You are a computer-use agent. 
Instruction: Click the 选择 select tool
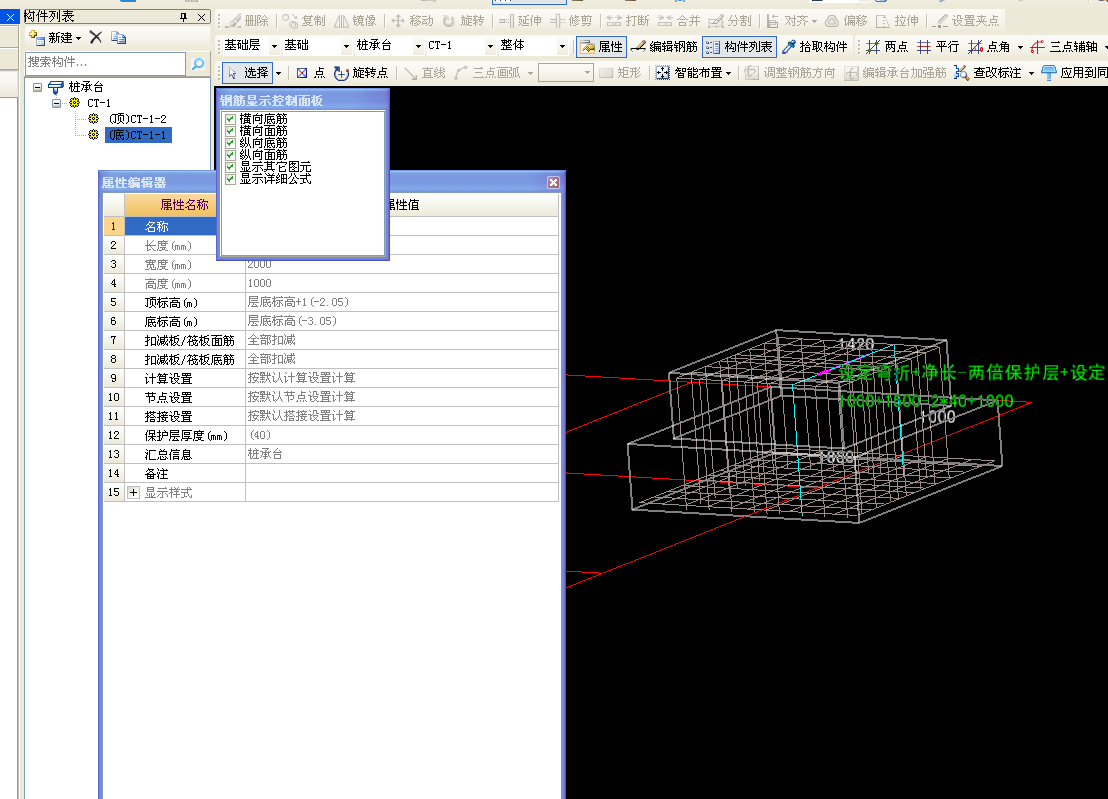248,73
